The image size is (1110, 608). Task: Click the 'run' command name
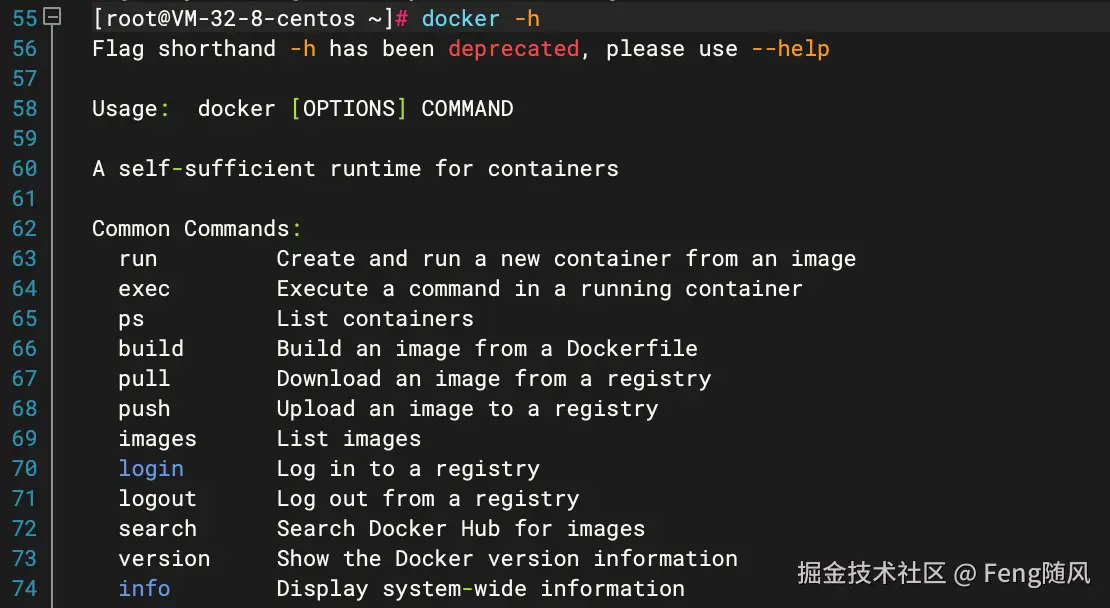138,258
